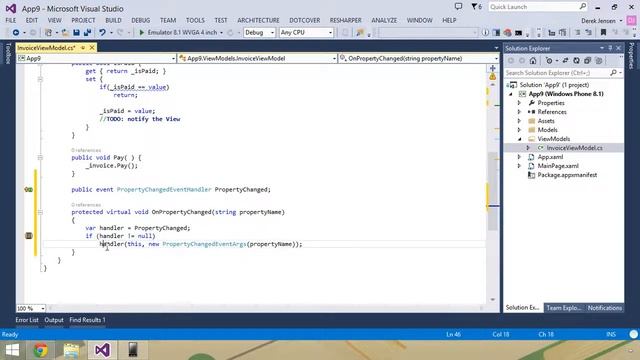Screen dimensions: 640x360
Task: Open the BUILD menu
Action: pos(113,20)
